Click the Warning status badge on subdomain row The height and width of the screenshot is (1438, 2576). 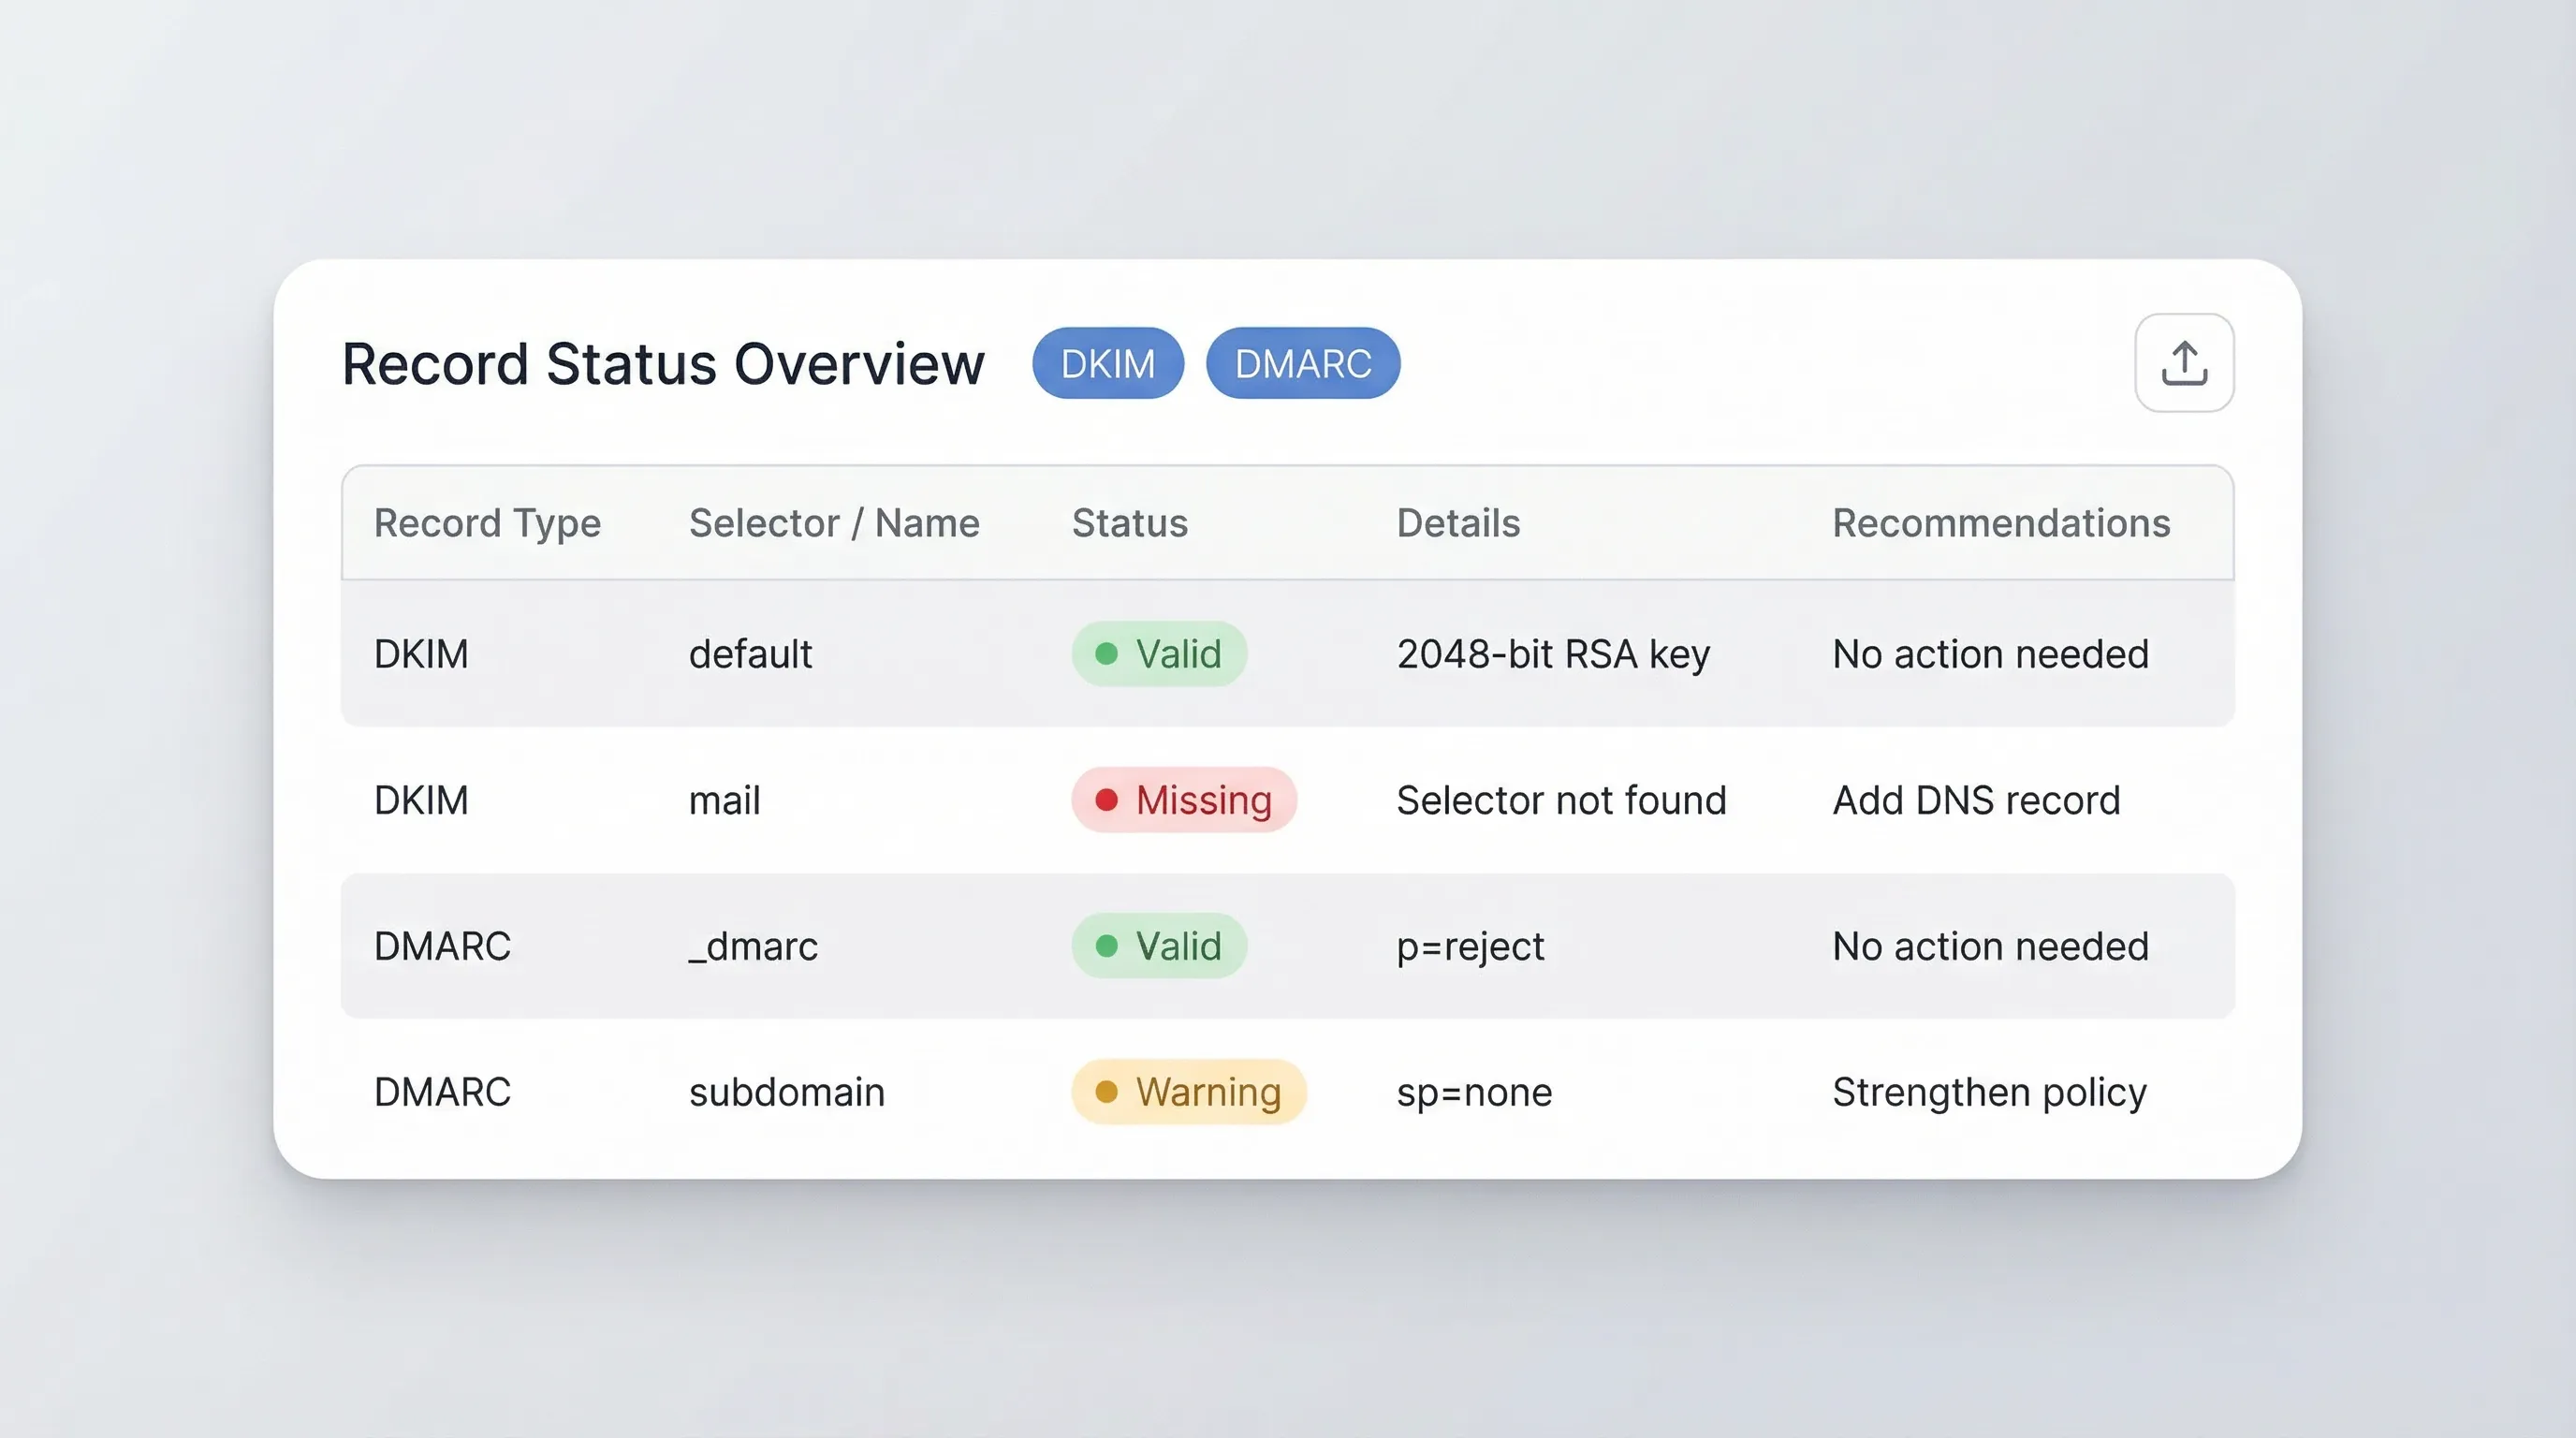click(1188, 1092)
